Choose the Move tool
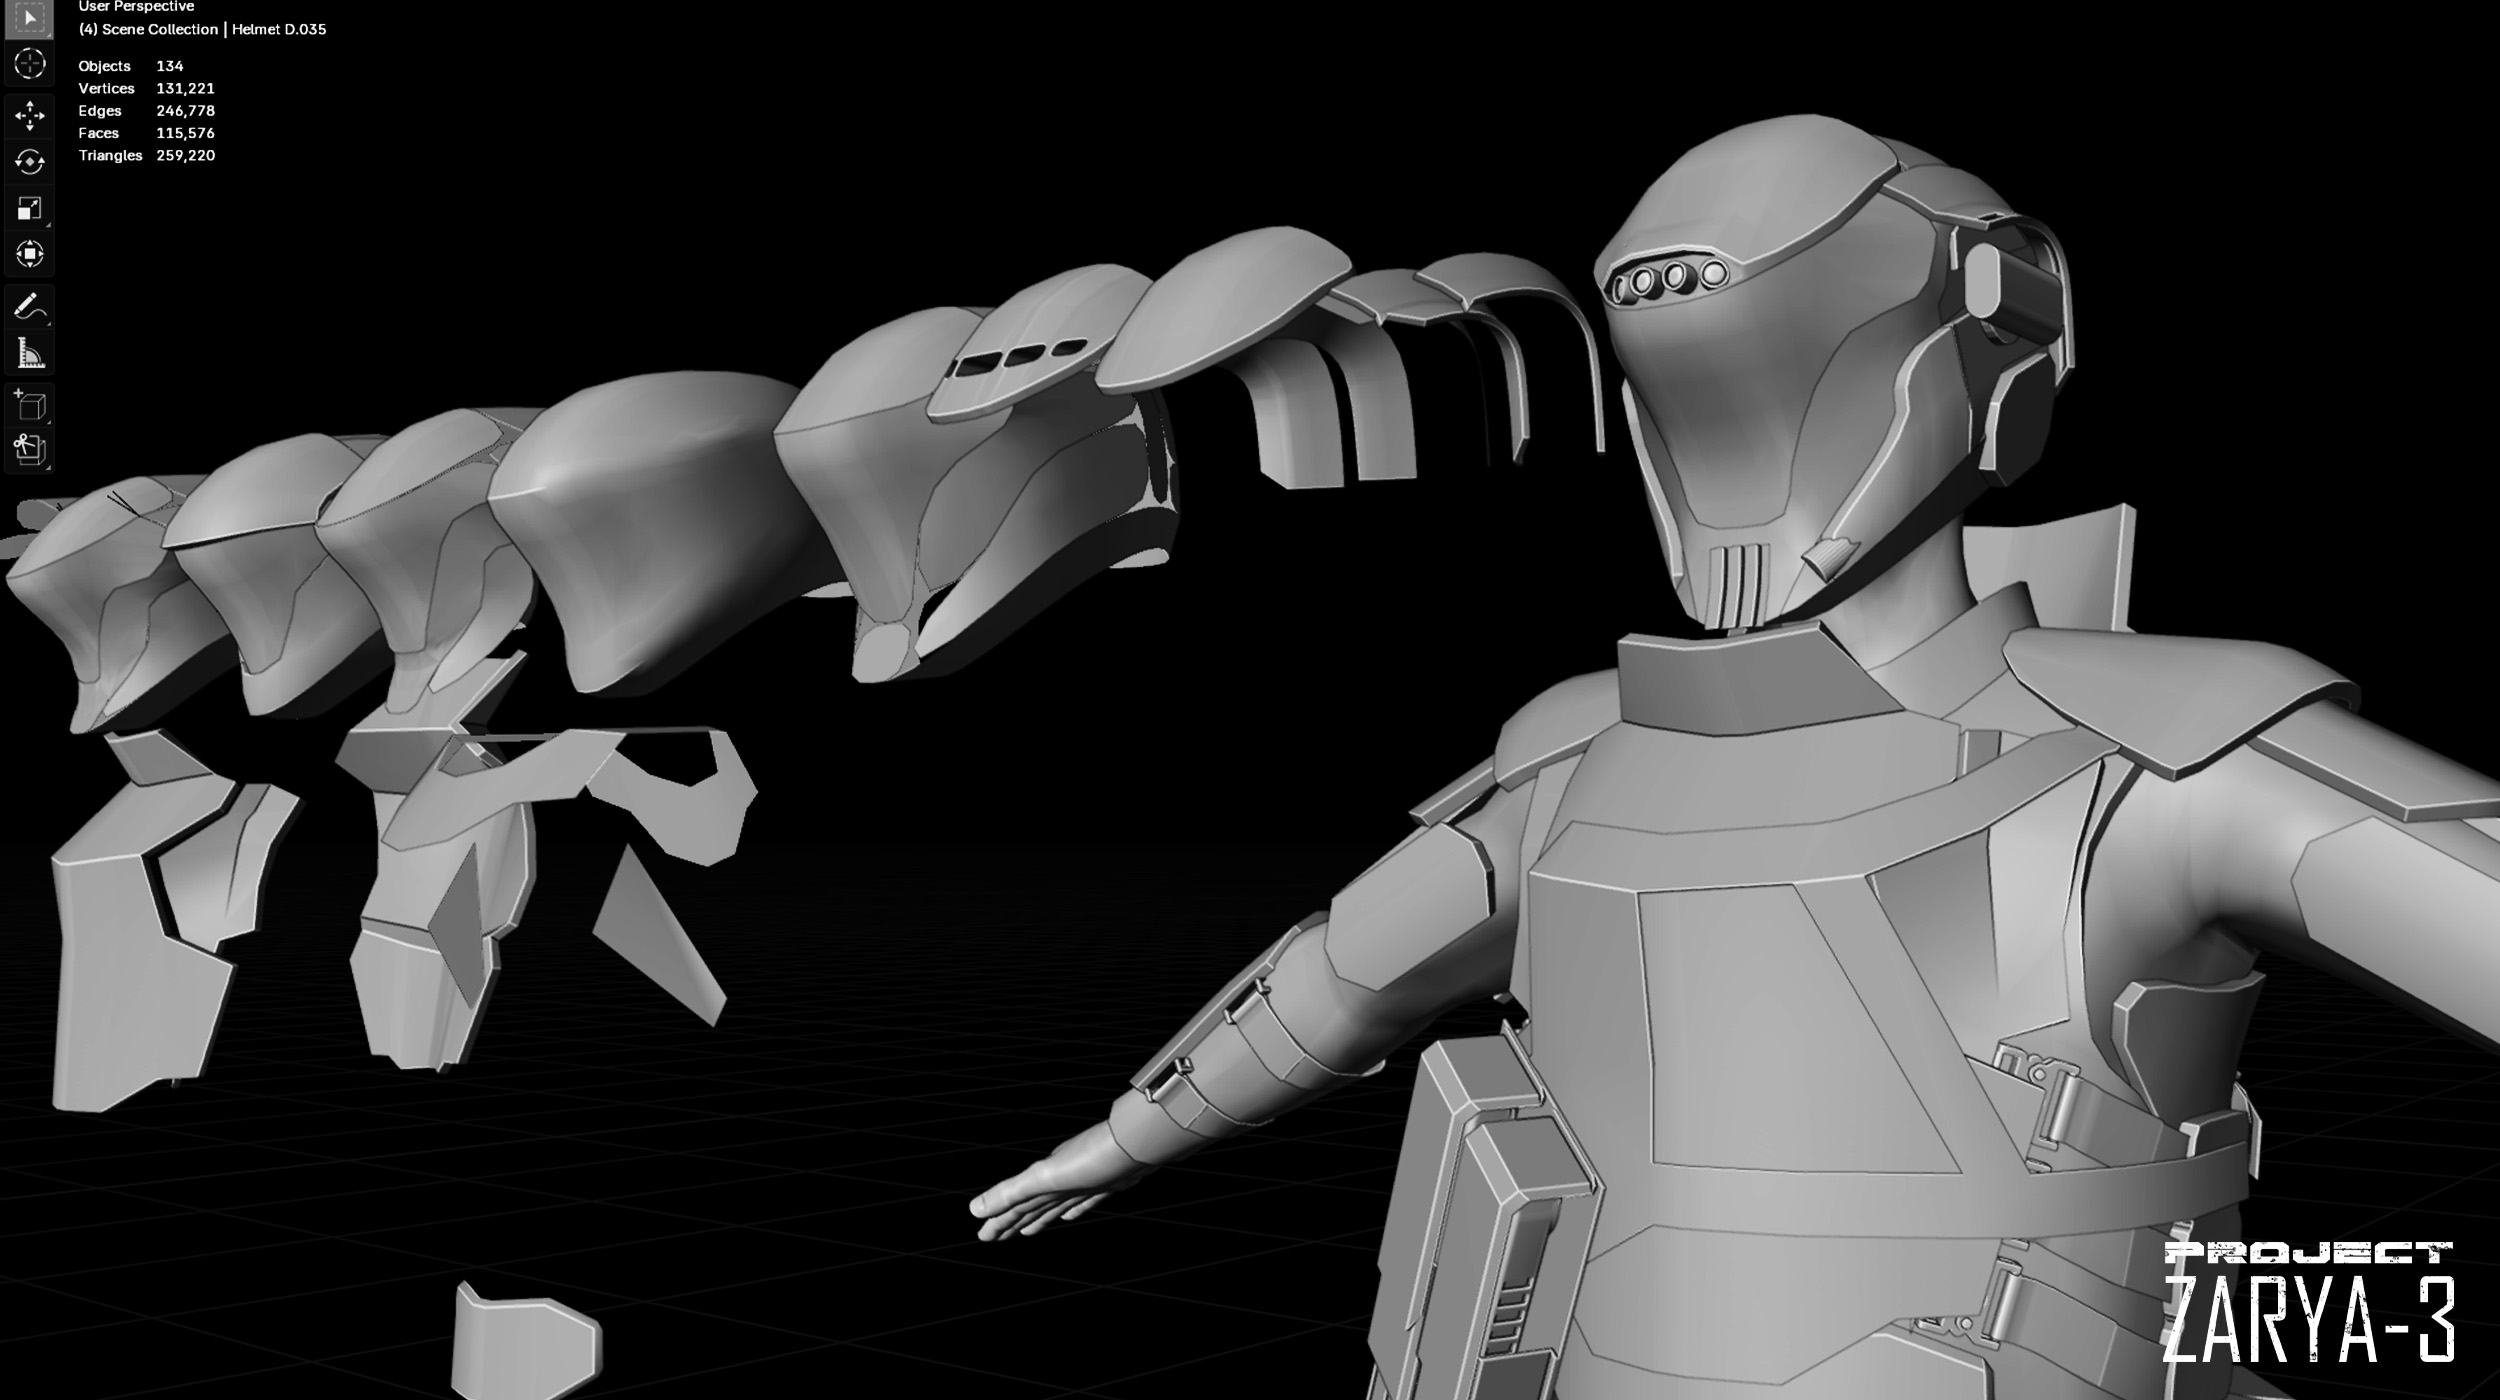 pos(29,116)
